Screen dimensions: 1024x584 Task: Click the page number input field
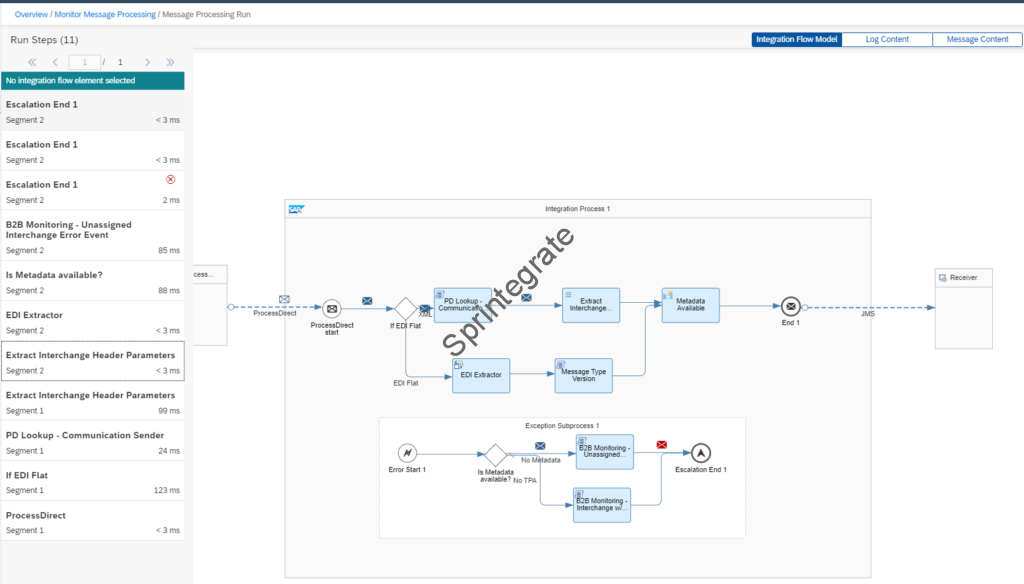tap(84, 62)
